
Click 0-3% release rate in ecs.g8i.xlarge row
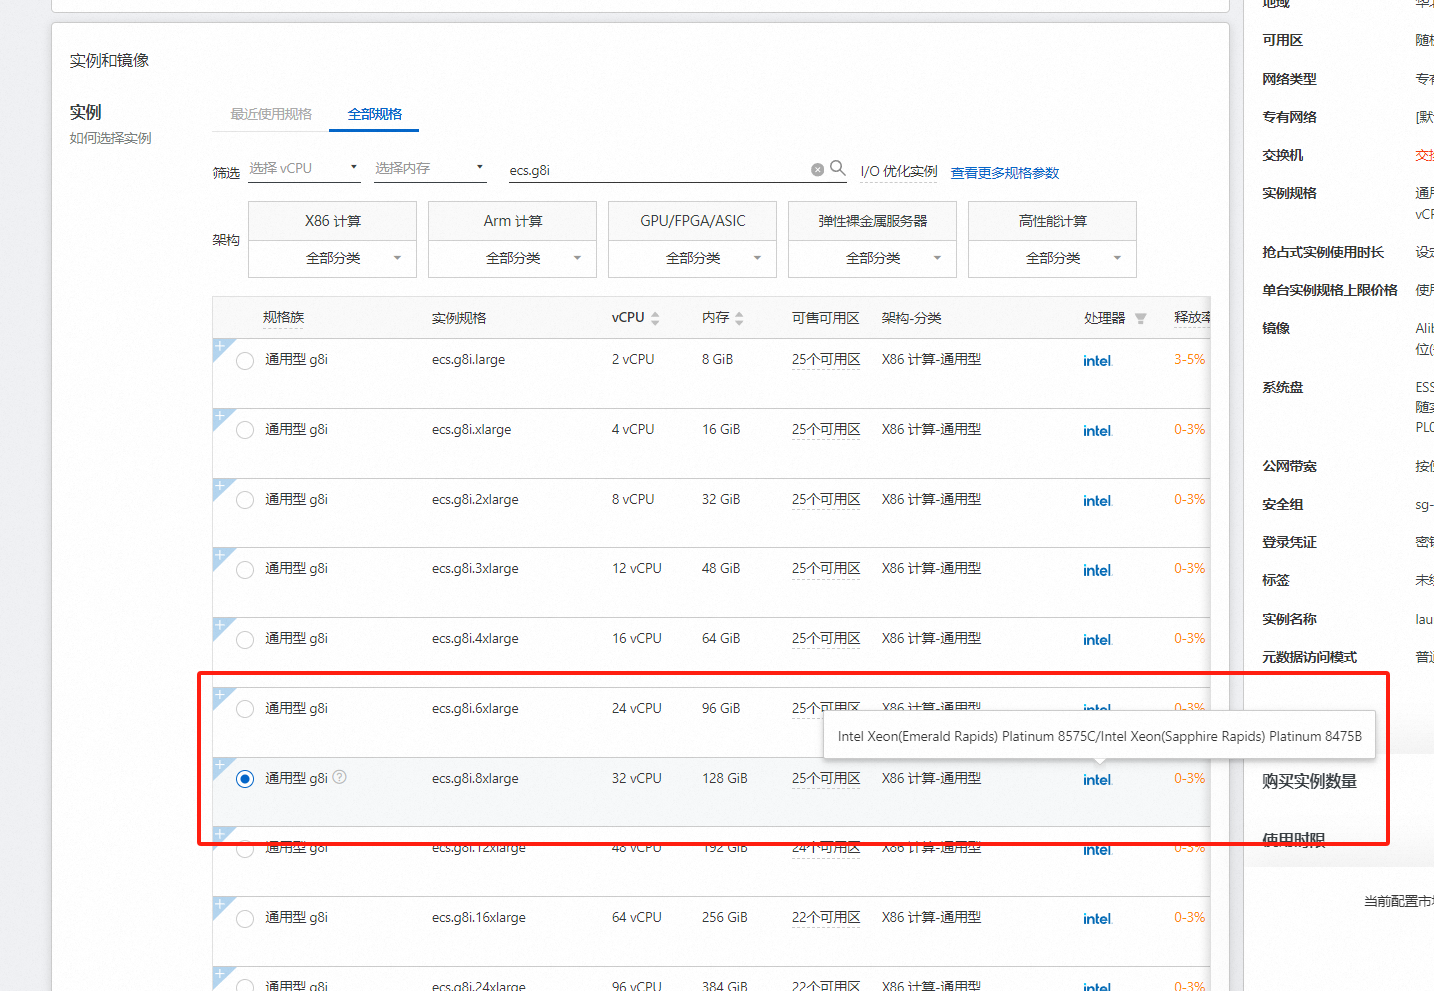pos(1189,429)
